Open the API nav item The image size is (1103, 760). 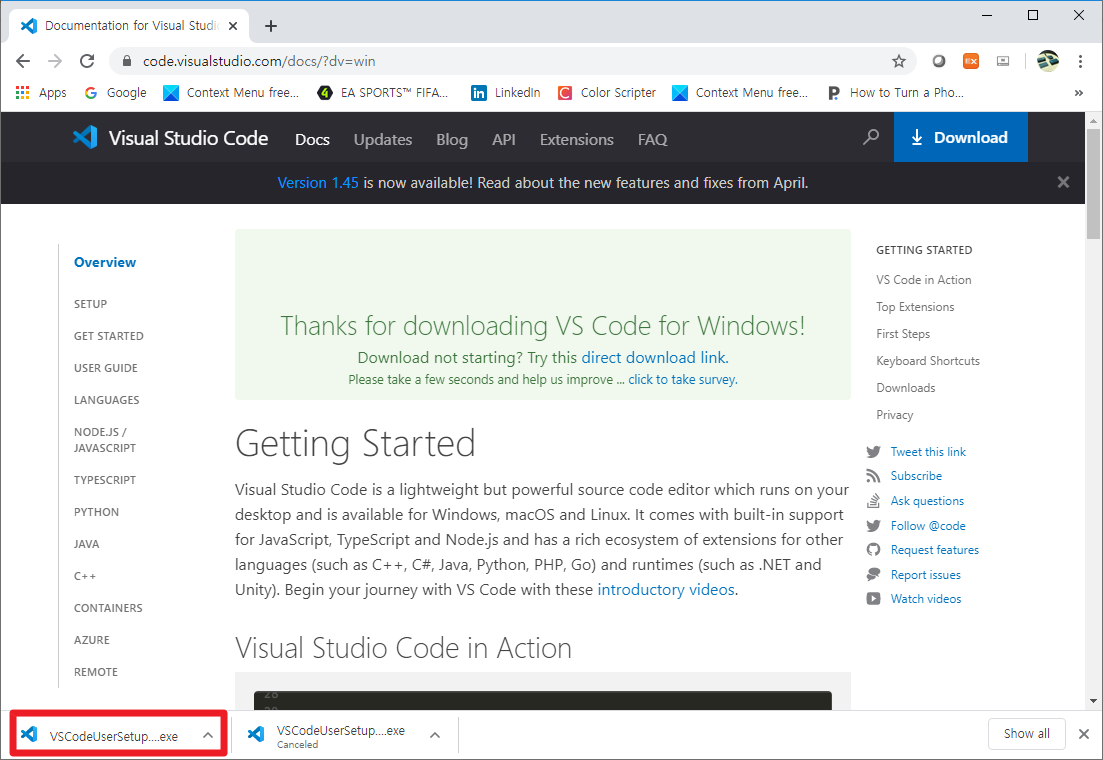pyautogui.click(x=504, y=139)
